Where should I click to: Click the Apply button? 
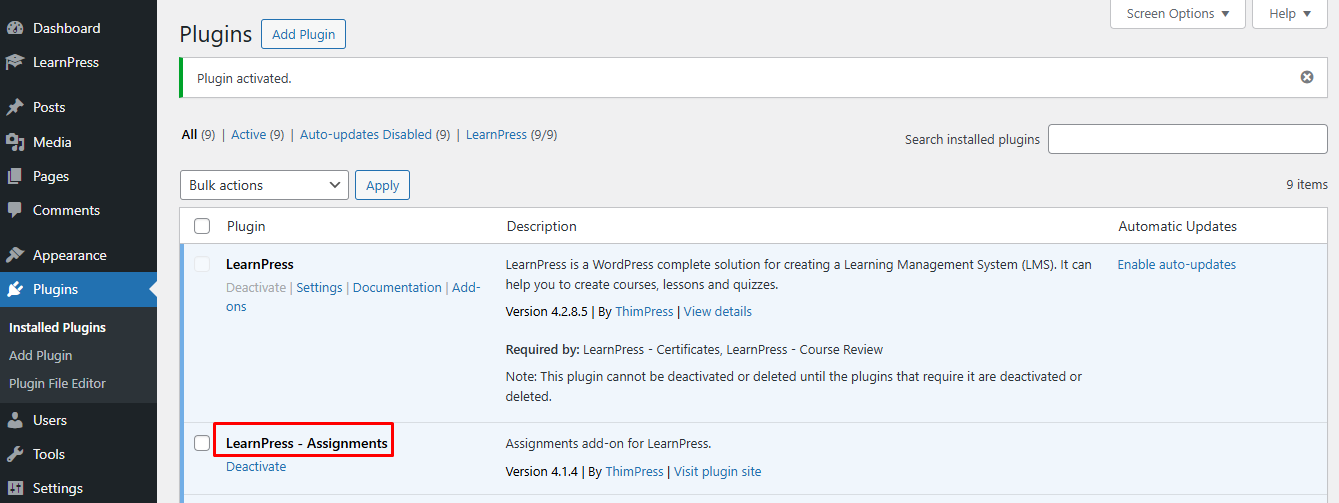tap(382, 185)
